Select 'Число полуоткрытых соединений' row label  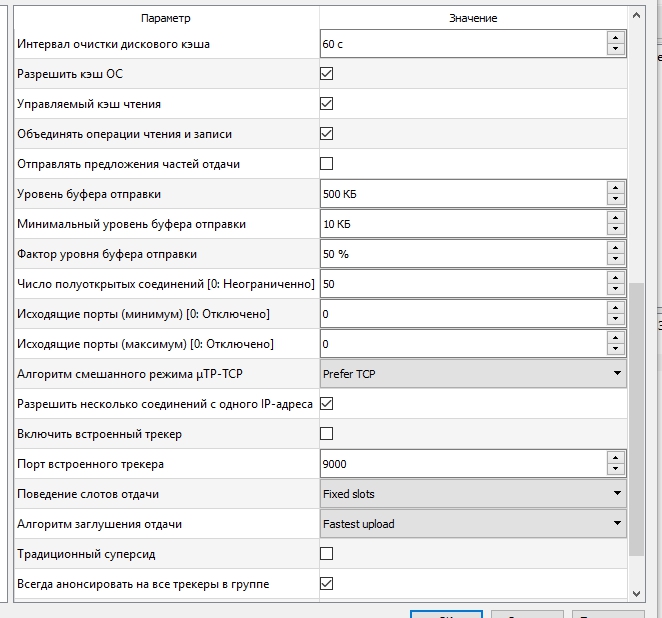tap(166, 284)
